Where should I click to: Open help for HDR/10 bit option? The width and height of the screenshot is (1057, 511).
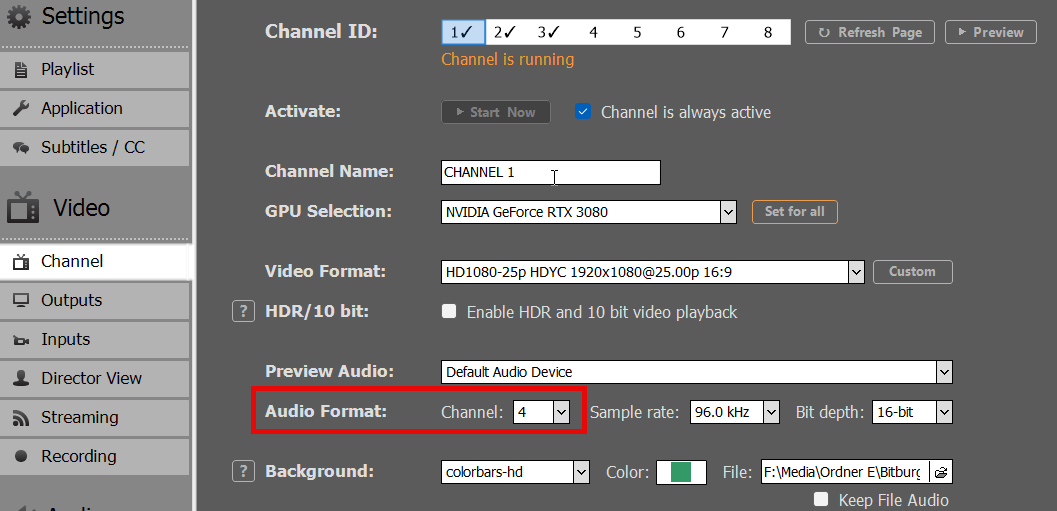tap(243, 311)
